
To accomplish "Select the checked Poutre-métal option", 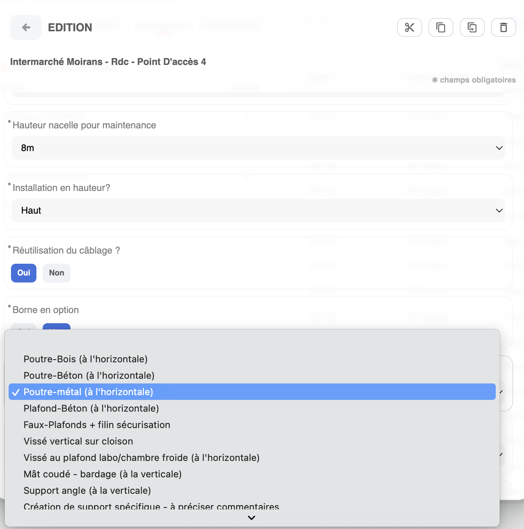I will [x=252, y=392].
